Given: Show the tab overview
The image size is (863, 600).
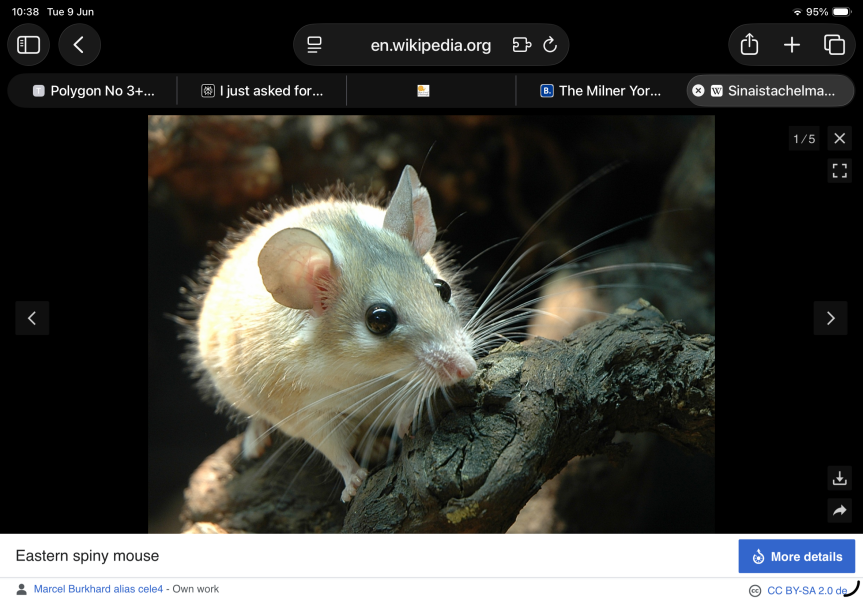Looking at the screenshot, I should 834,45.
